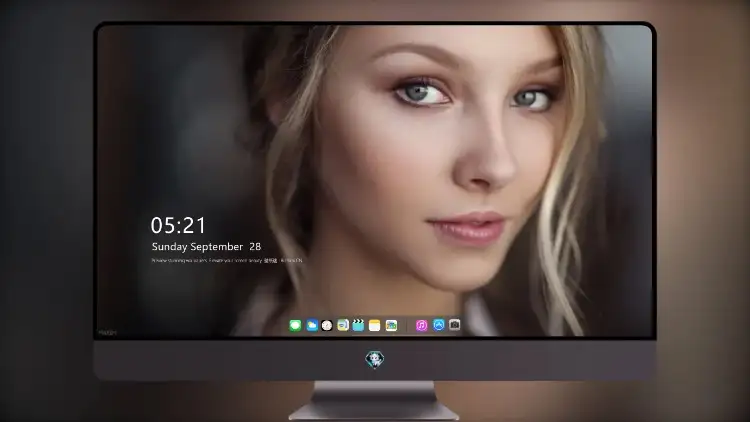This screenshot has height=422, width=750.
Task: Open the teal clapperboard Videos app
Action: [x=358, y=326]
